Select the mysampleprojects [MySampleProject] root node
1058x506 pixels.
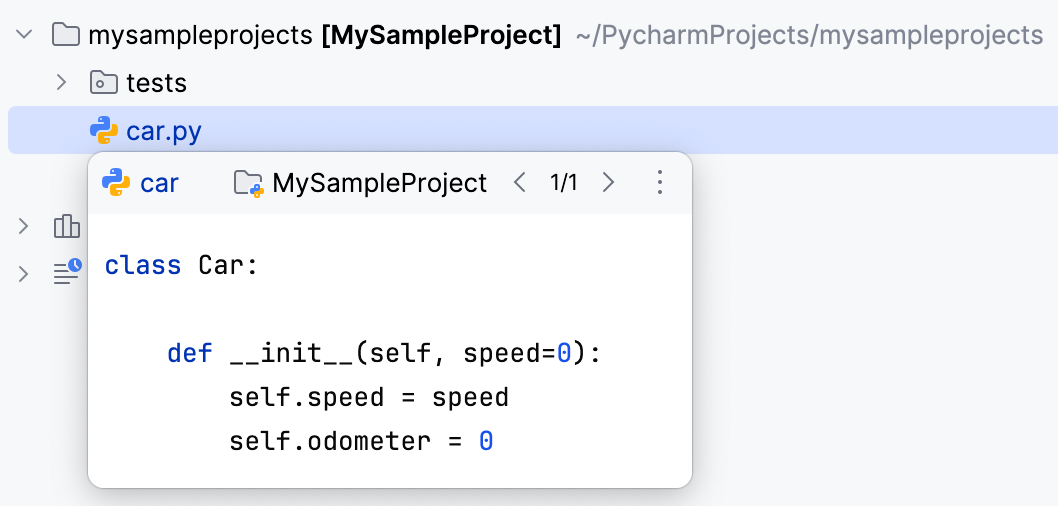click(x=324, y=36)
